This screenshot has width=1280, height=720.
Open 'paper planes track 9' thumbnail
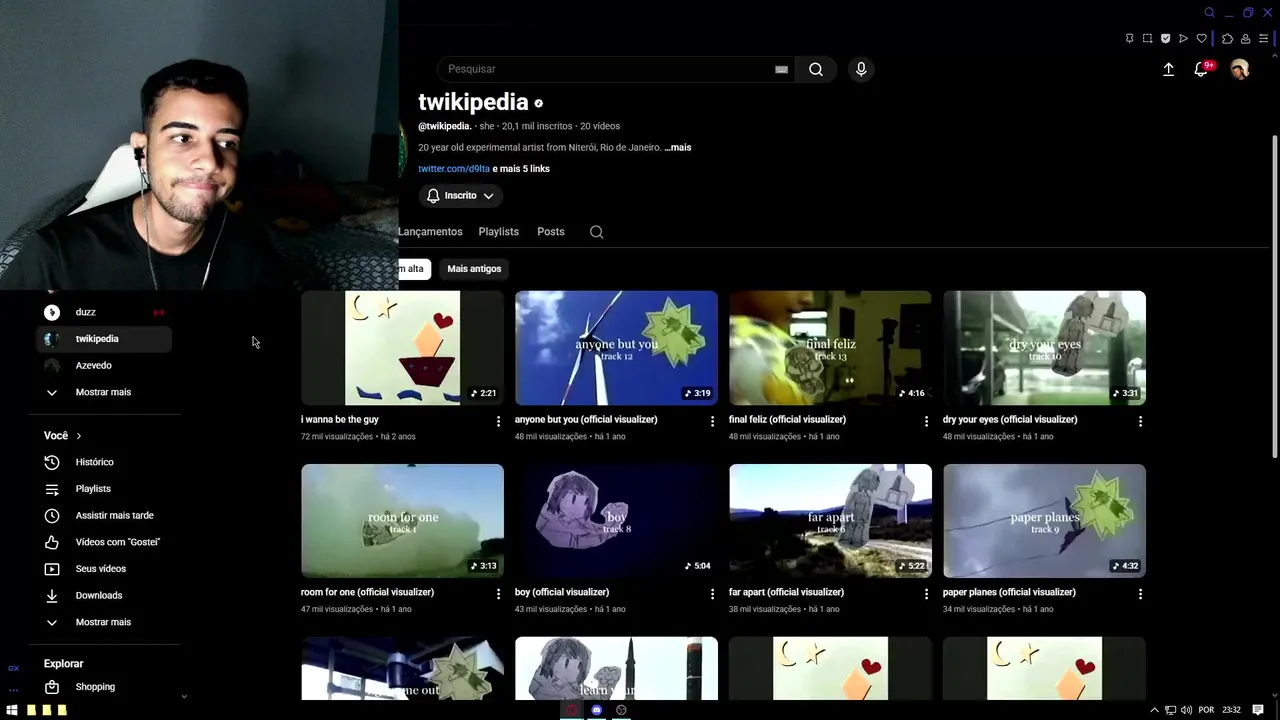coord(1044,521)
